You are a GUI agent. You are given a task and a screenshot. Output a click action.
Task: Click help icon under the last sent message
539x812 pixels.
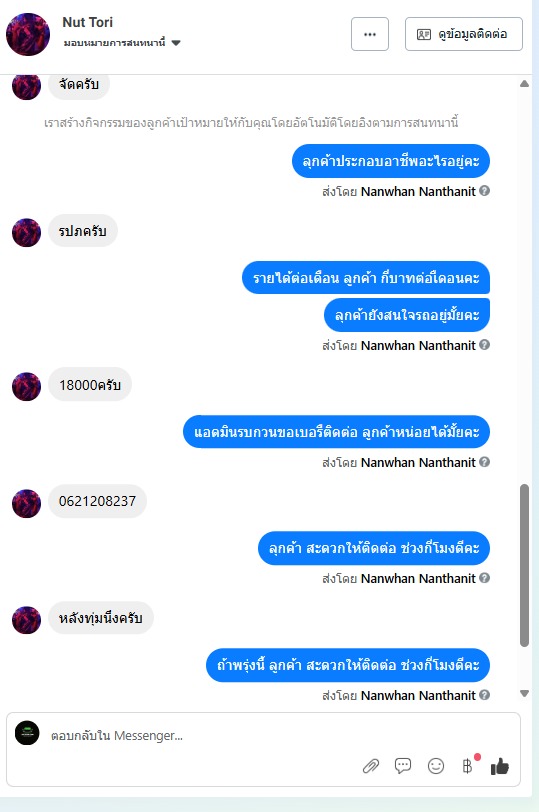tap(484, 694)
